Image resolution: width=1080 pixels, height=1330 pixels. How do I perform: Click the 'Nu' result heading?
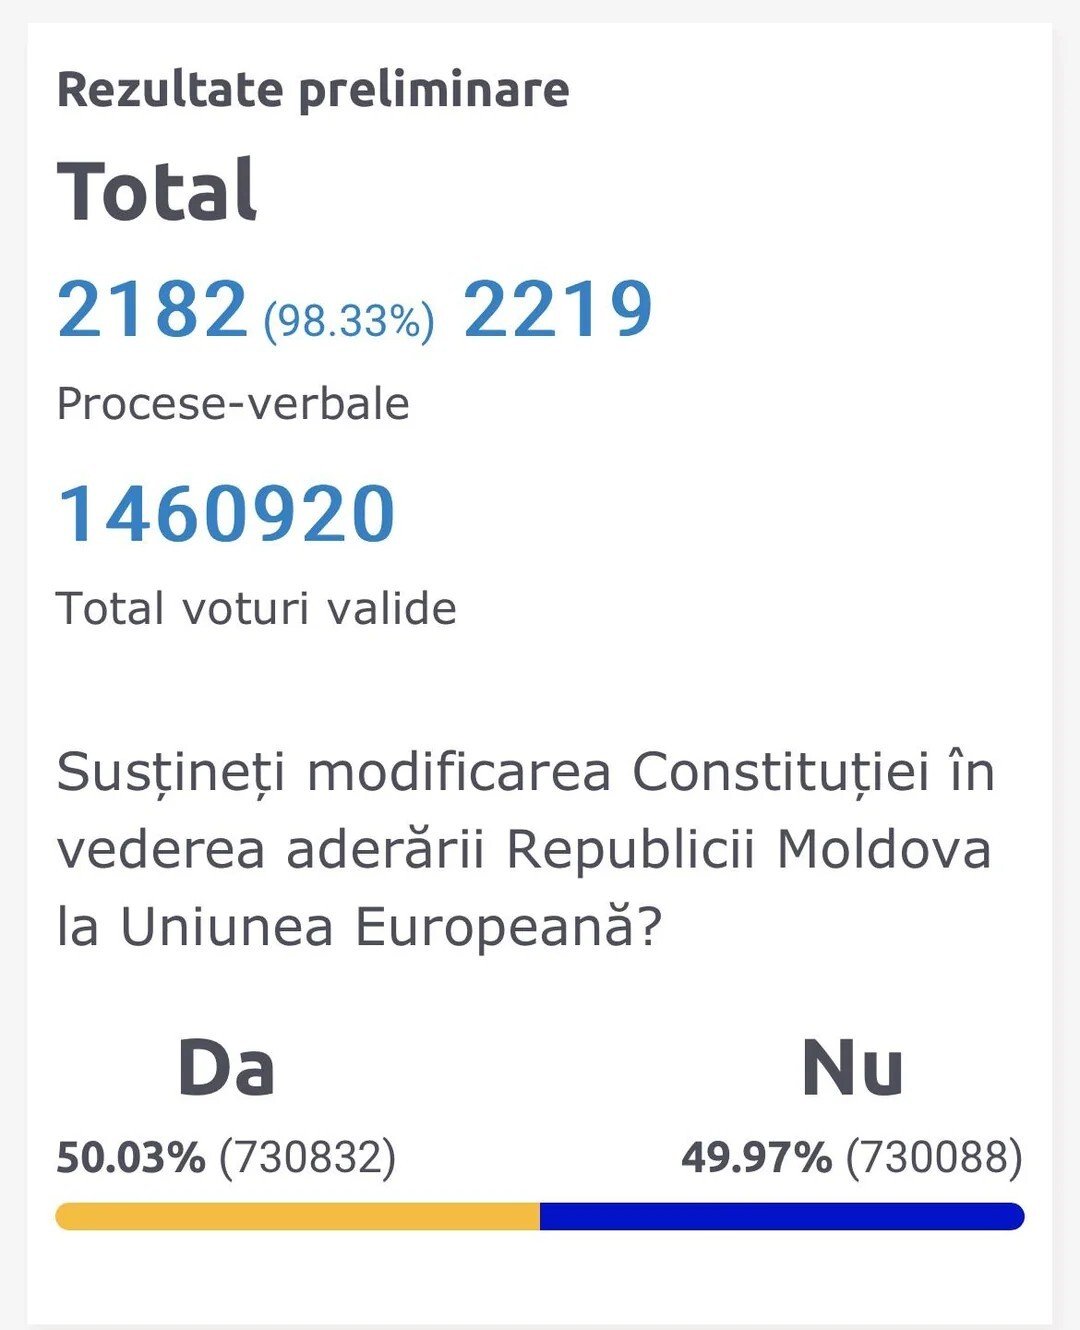coord(853,1069)
